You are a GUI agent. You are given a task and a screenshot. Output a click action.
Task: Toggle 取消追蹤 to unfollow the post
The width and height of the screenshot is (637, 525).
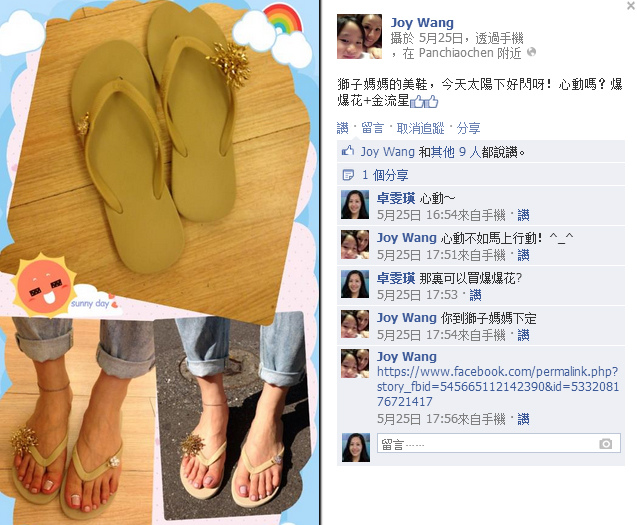point(420,128)
